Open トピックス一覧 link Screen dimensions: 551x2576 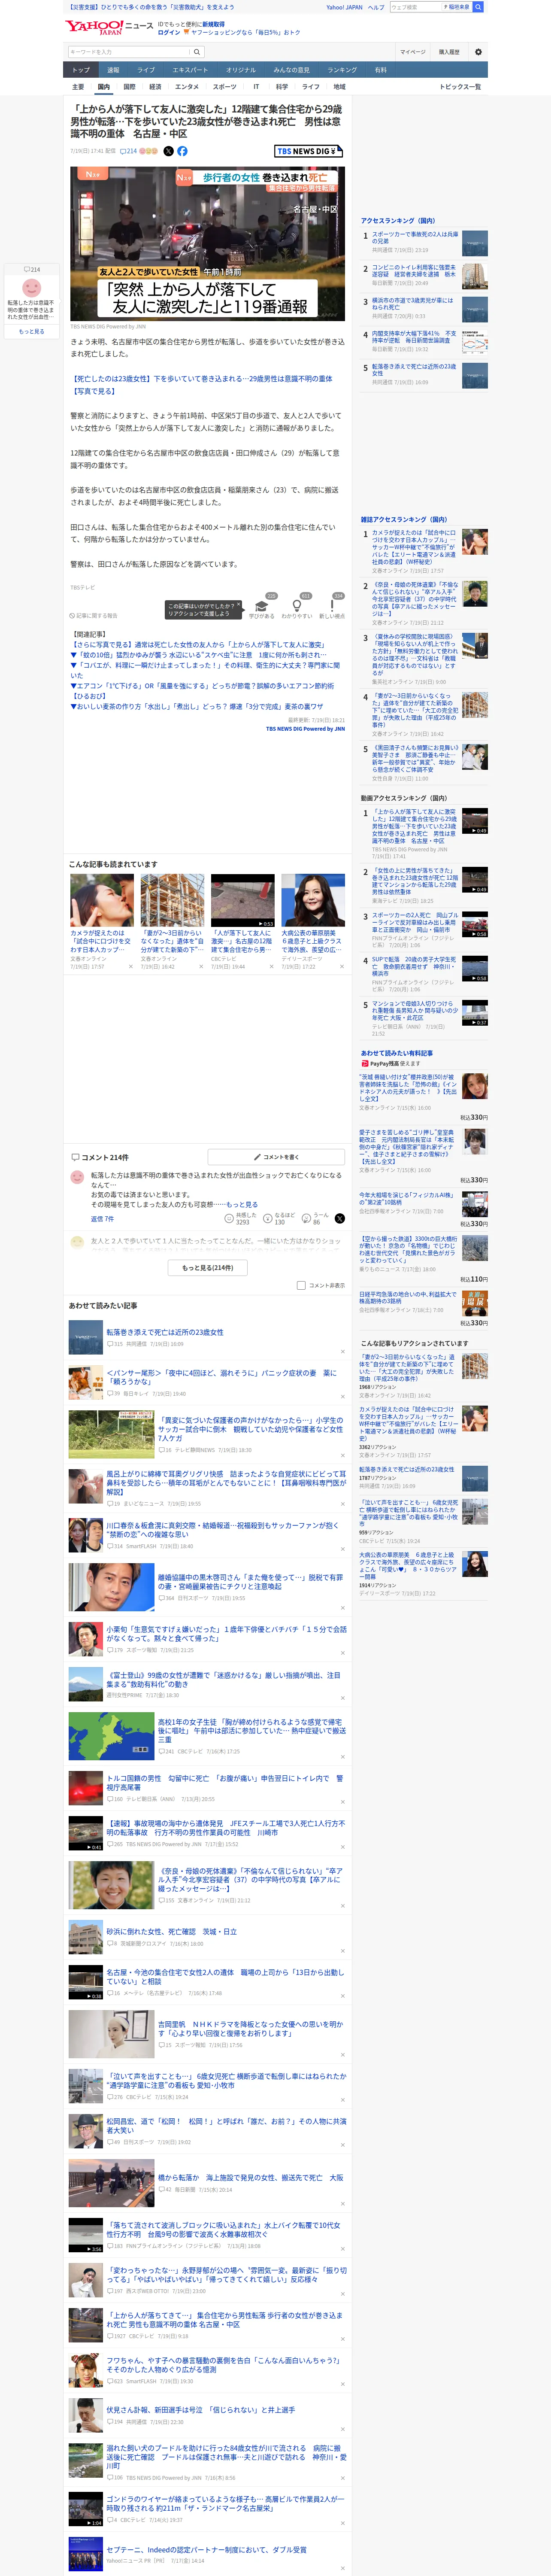(x=460, y=87)
